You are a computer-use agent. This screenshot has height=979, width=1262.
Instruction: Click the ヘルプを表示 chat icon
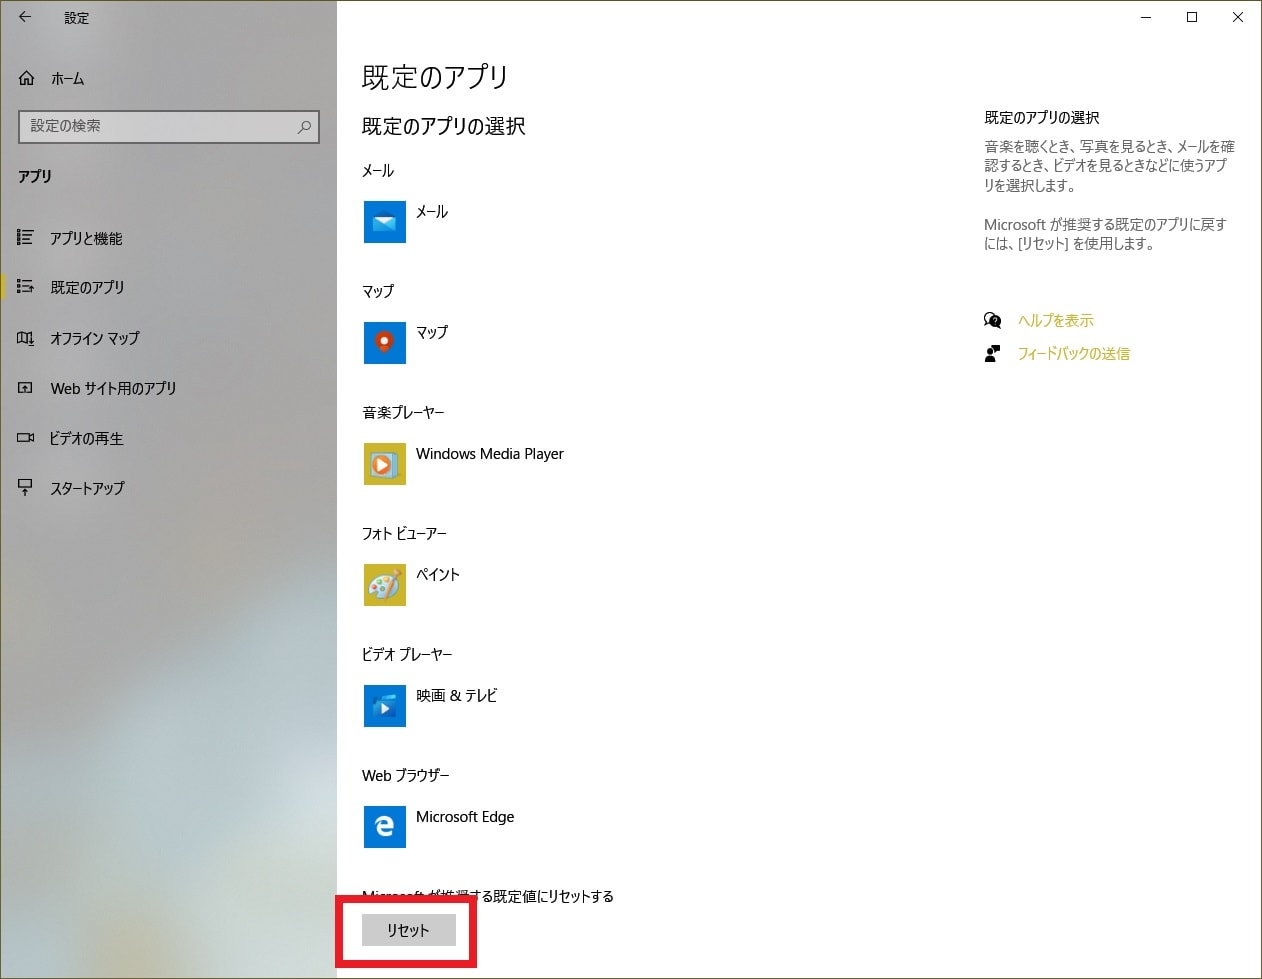point(992,320)
